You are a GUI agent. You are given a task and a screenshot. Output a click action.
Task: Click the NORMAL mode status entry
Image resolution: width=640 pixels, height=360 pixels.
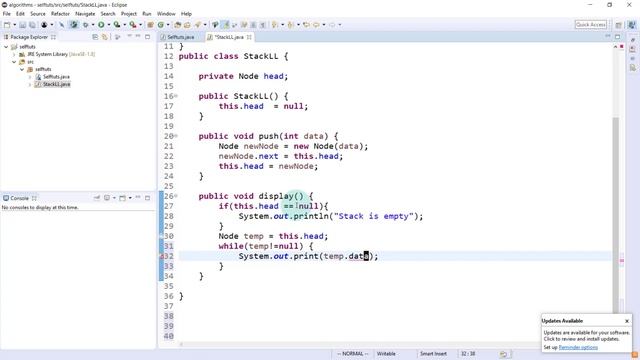[x=353, y=354]
